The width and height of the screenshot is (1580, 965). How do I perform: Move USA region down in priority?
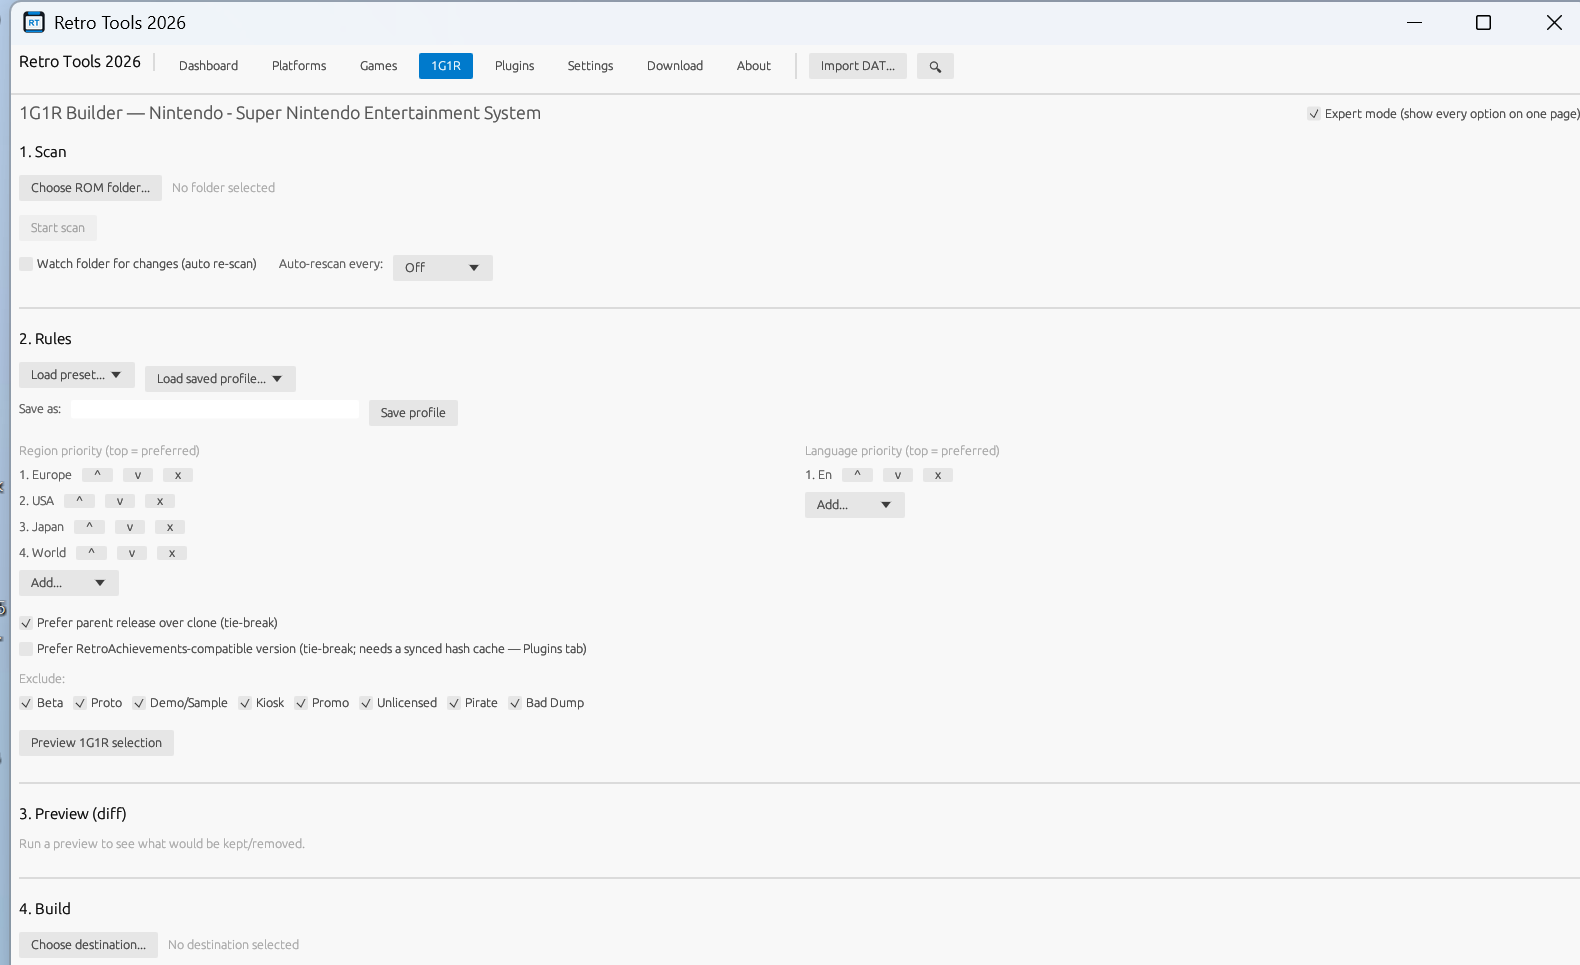[x=120, y=501]
